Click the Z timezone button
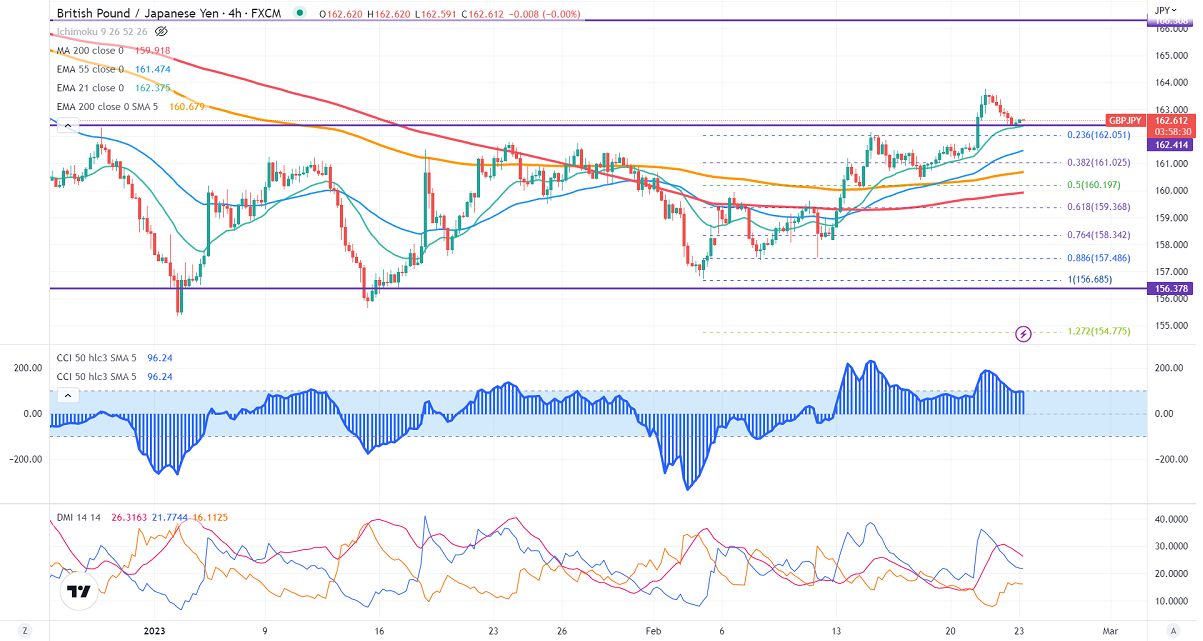 click(24, 631)
